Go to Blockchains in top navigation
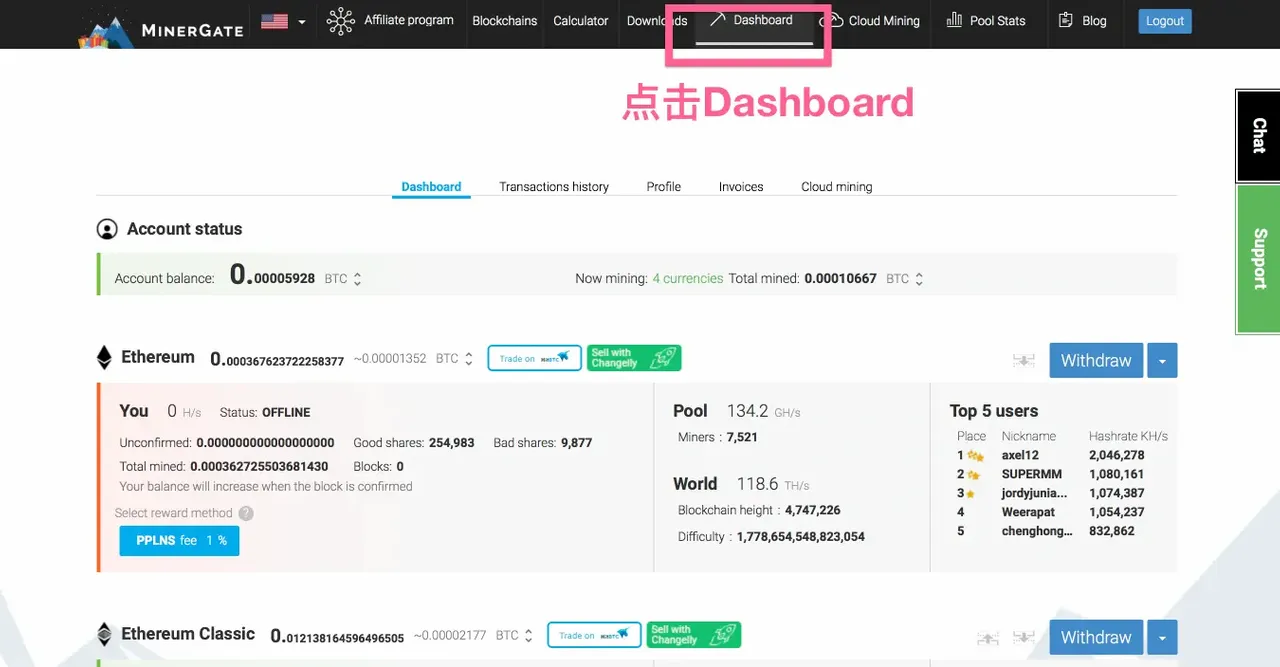Image resolution: width=1280 pixels, height=667 pixels. coord(504,21)
